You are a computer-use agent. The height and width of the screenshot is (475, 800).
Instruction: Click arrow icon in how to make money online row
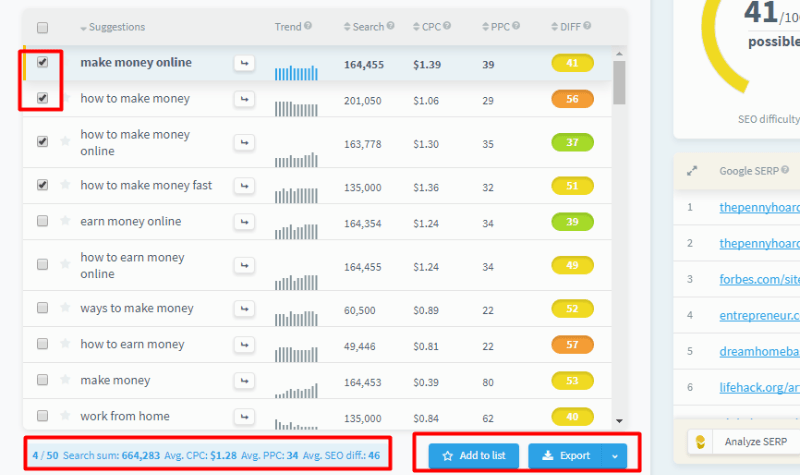point(244,142)
